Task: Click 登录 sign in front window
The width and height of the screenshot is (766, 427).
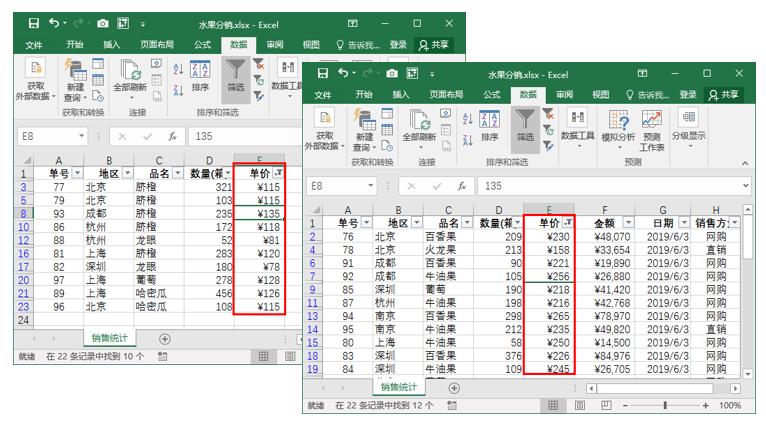Action: coord(688,94)
